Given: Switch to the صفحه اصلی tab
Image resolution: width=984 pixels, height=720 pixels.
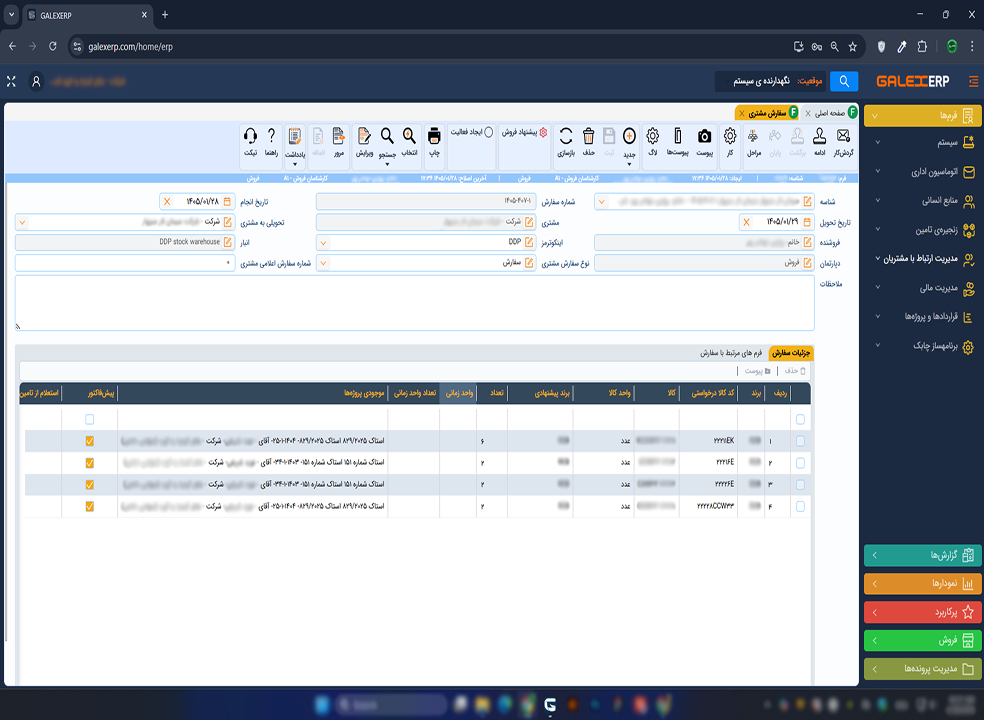Looking at the screenshot, I should 830,113.
